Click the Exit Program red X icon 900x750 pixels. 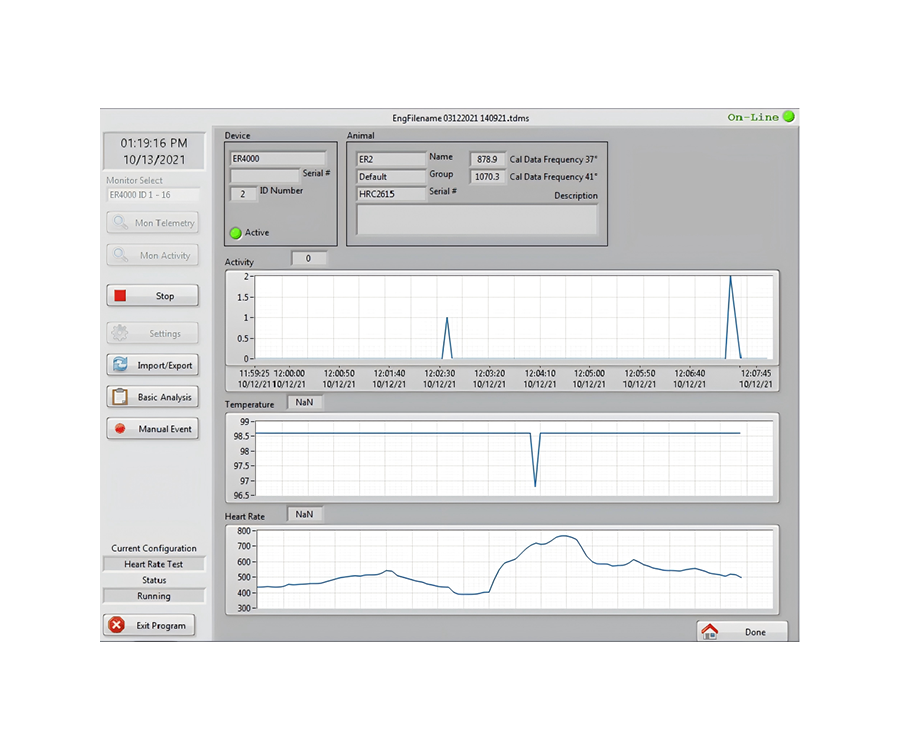[117, 625]
